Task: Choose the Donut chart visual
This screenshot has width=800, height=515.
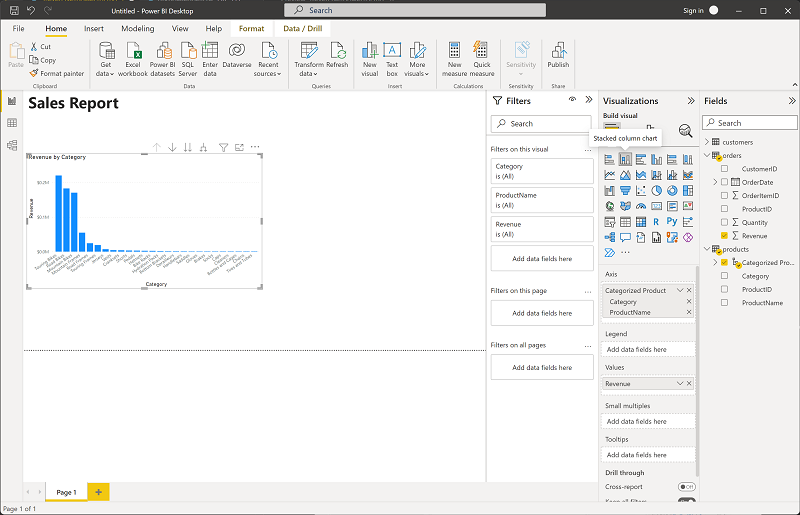Action: [672, 191]
